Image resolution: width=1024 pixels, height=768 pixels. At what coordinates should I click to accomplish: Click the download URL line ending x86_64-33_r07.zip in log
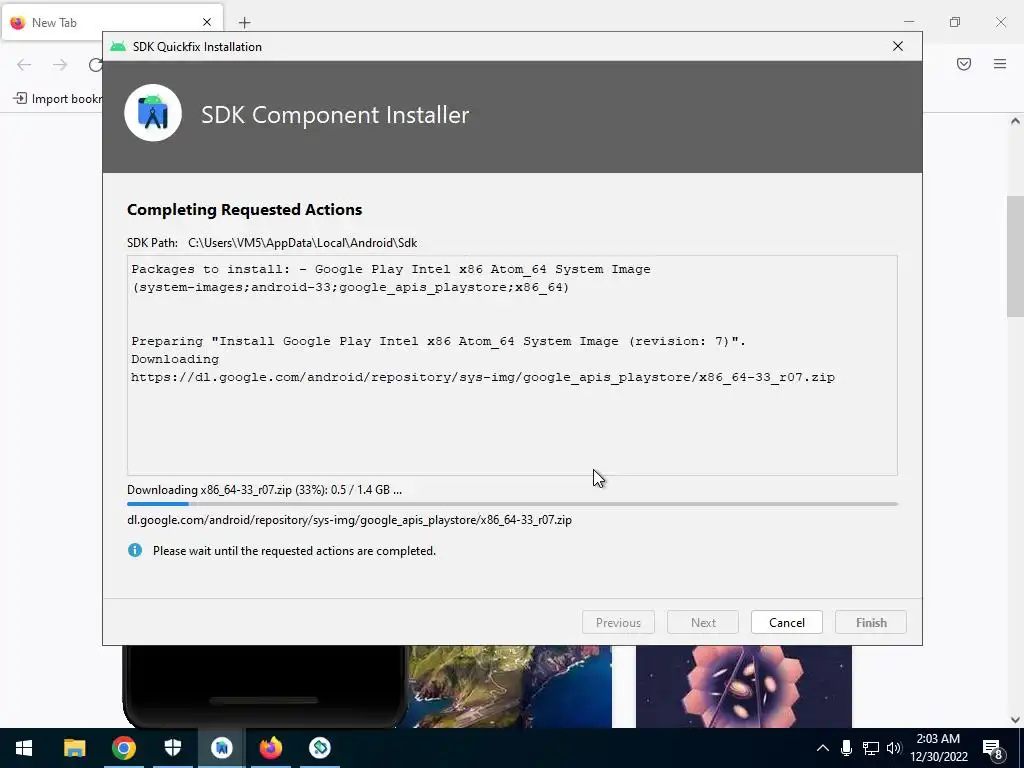(x=483, y=377)
